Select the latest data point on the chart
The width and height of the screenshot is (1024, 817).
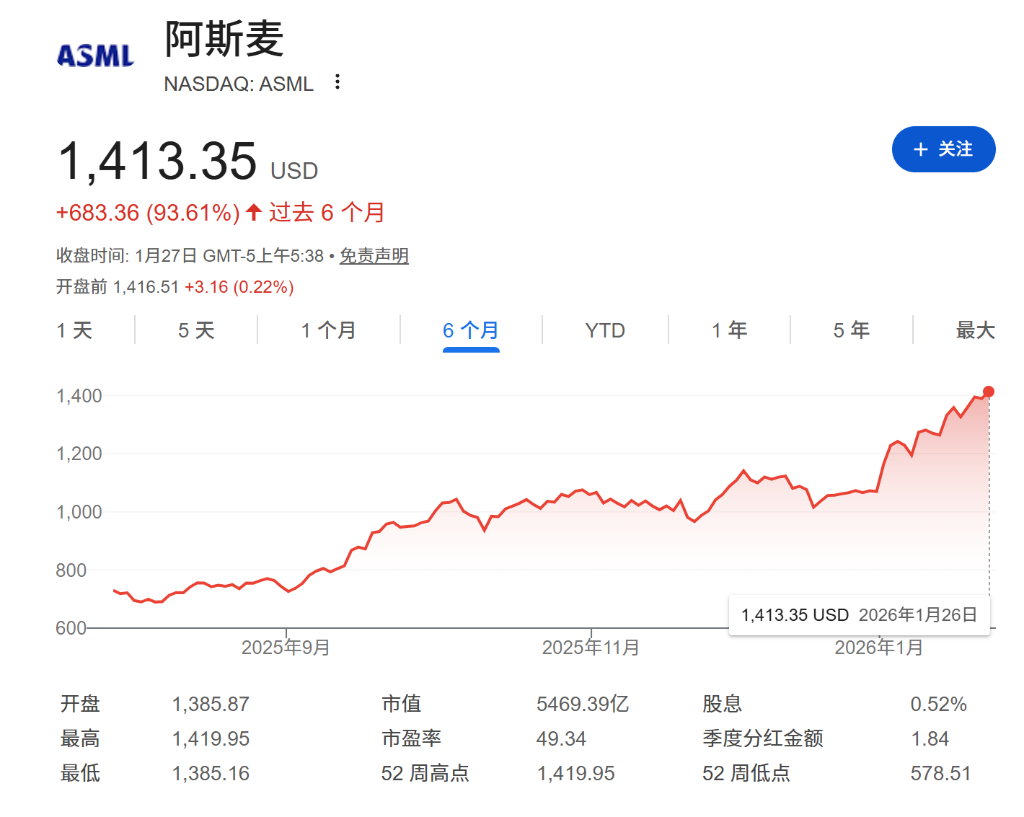tap(988, 392)
